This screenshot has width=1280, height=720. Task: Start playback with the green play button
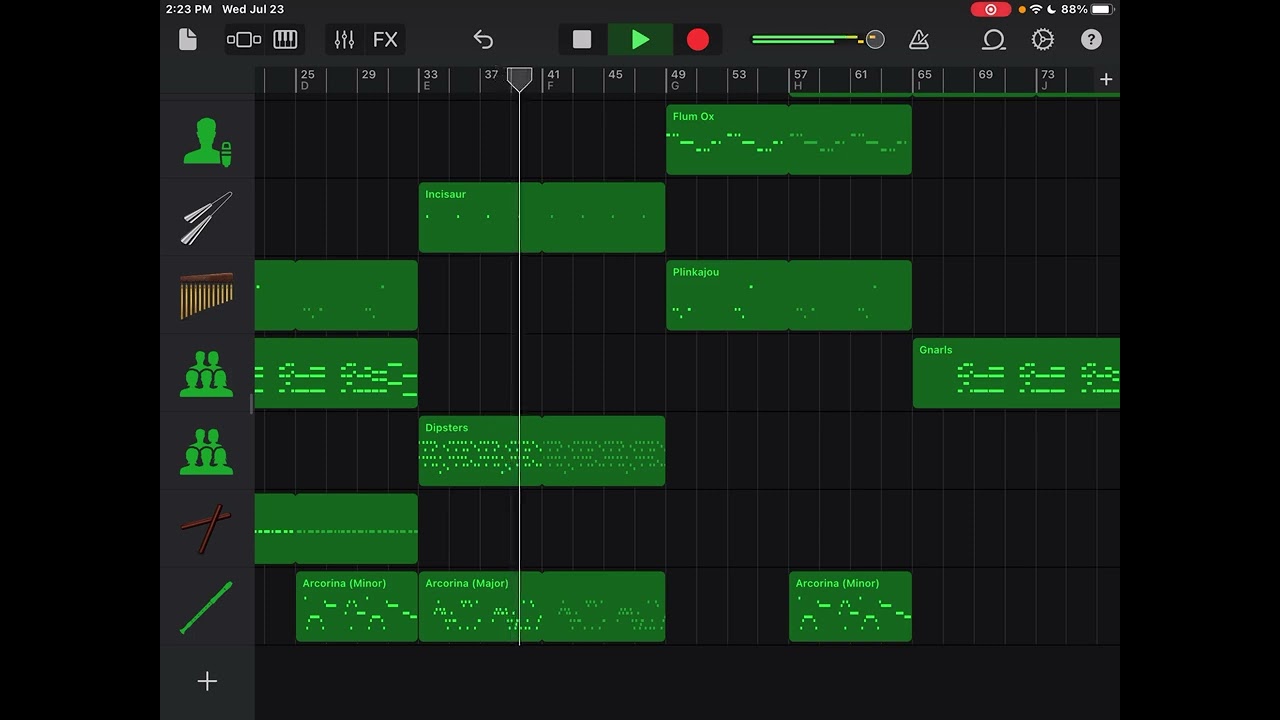coord(640,39)
